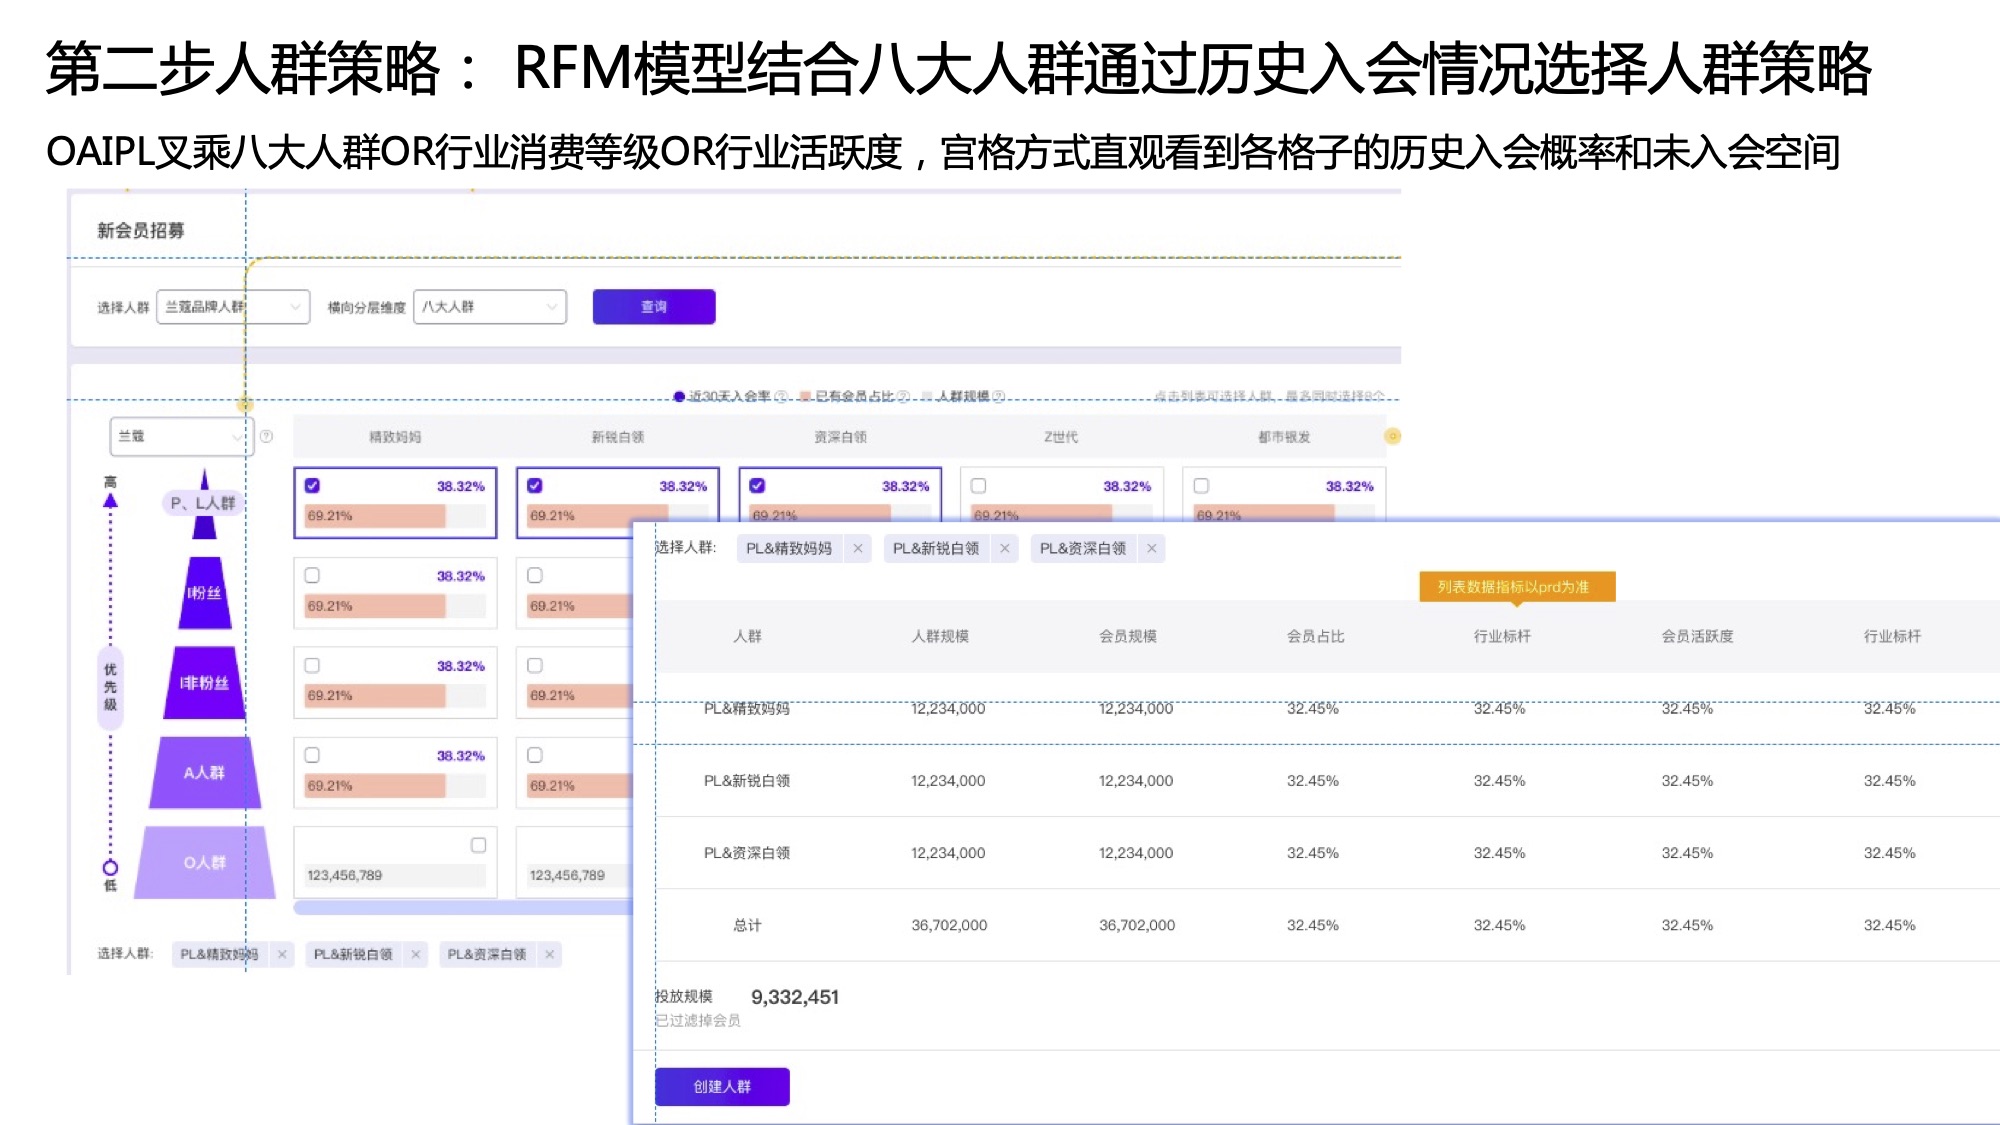Click the 创建人群 create audience button

click(722, 1086)
